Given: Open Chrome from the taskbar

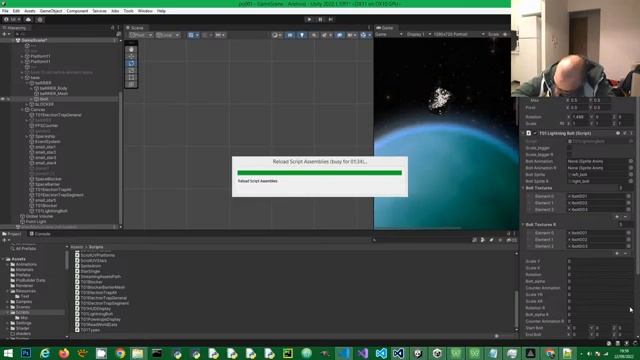Looking at the screenshot, I should (x=120, y=353).
